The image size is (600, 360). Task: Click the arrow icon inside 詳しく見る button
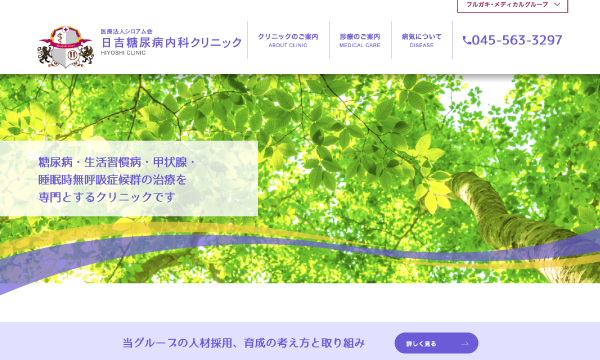click(x=465, y=344)
